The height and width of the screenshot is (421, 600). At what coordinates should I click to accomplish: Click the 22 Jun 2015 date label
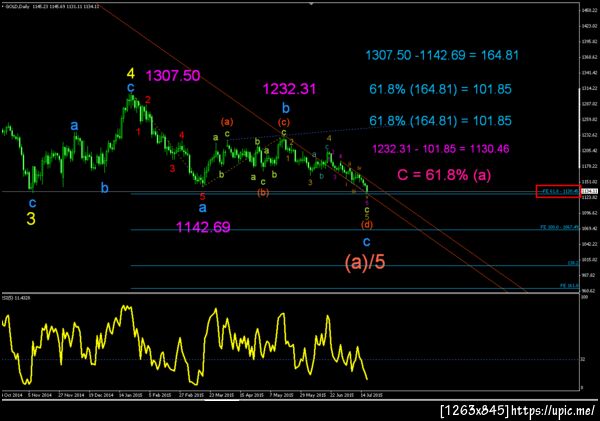point(342,395)
